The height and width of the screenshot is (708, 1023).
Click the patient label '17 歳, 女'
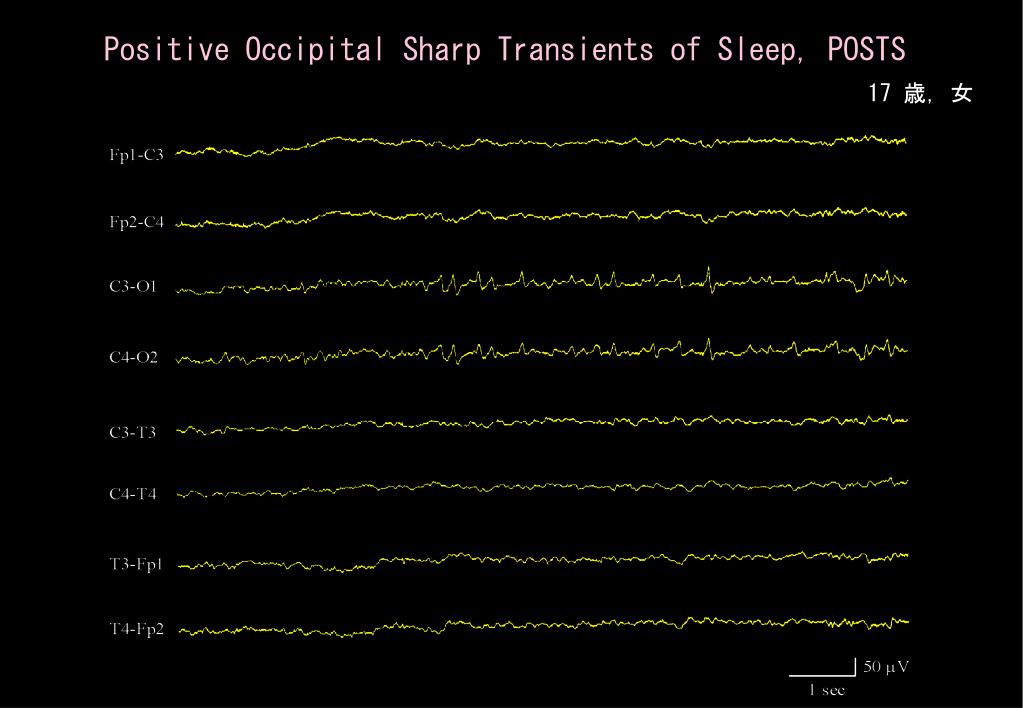point(920,93)
